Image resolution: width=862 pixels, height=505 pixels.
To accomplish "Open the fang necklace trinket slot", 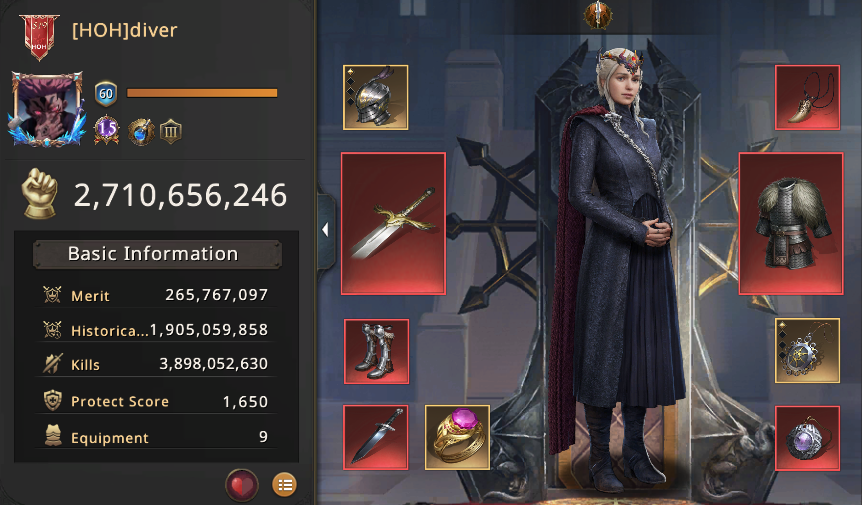I will (808, 97).
